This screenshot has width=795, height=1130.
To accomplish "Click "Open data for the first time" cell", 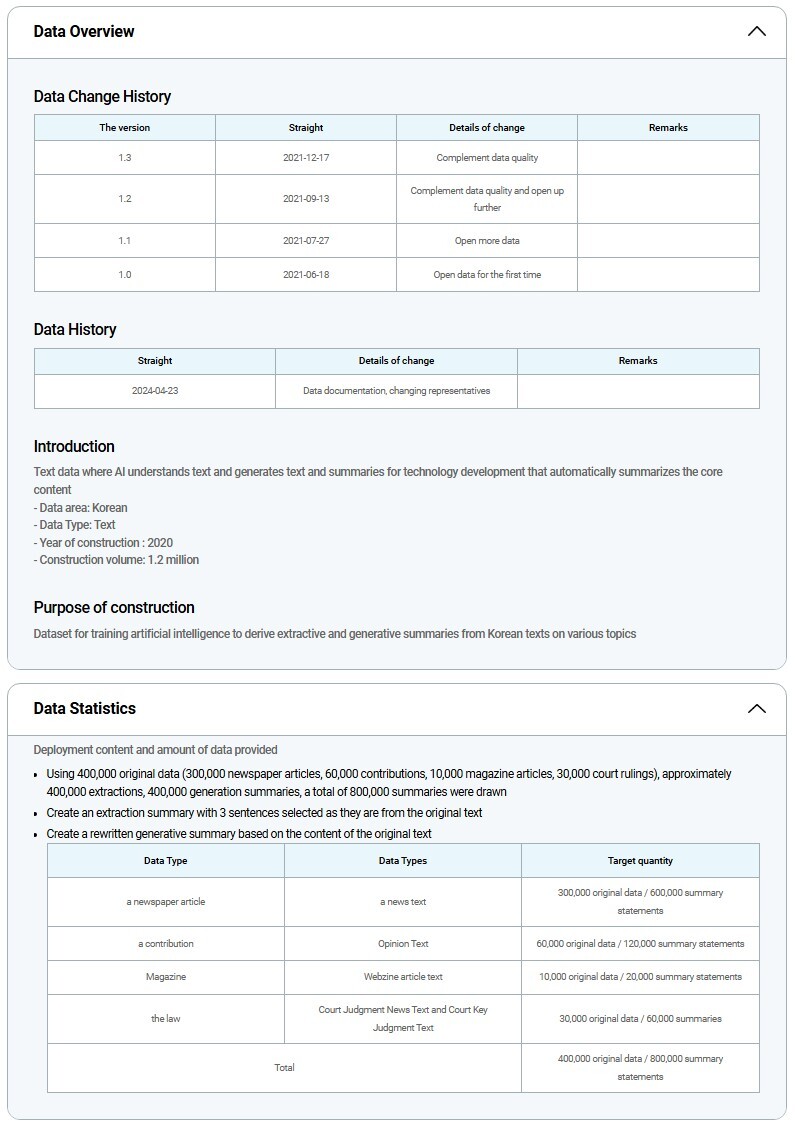I will click(x=487, y=275).
